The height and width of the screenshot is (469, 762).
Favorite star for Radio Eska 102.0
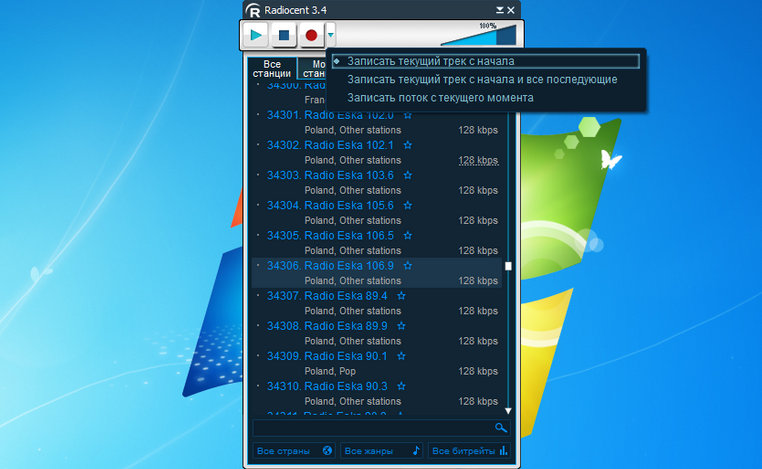tap(408, 115)
